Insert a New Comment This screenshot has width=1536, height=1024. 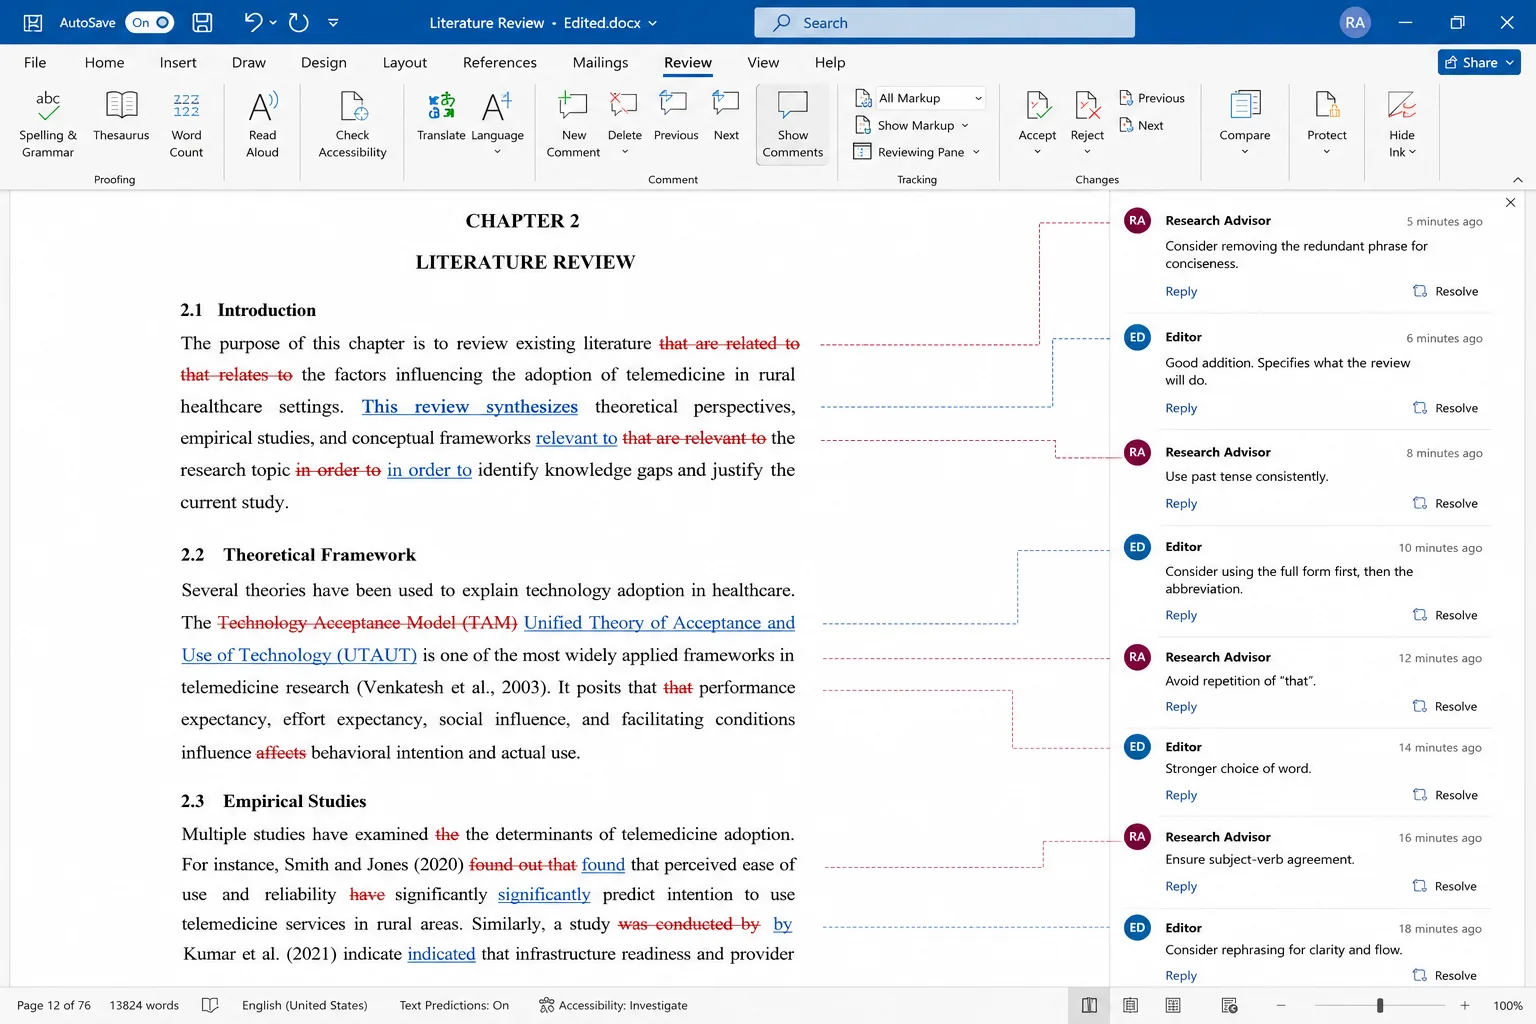tap(573, 124)
